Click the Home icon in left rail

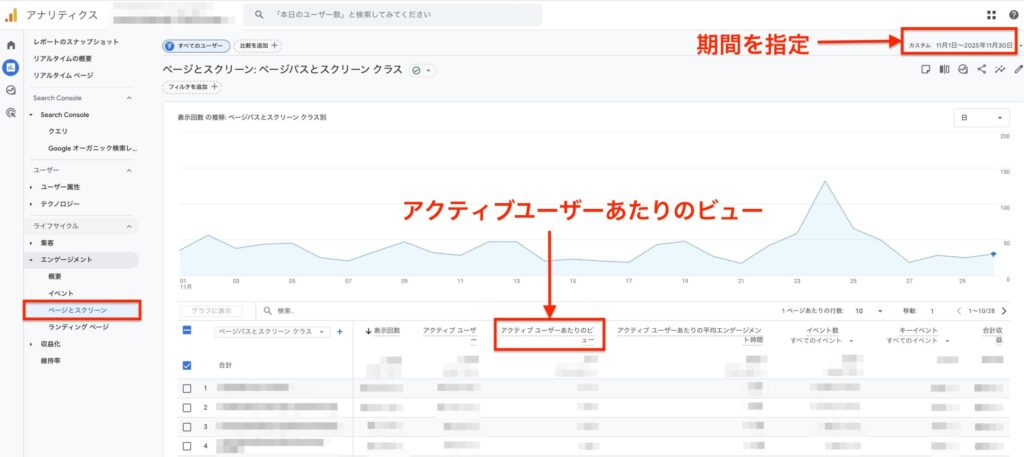click(x=11, y=45)
